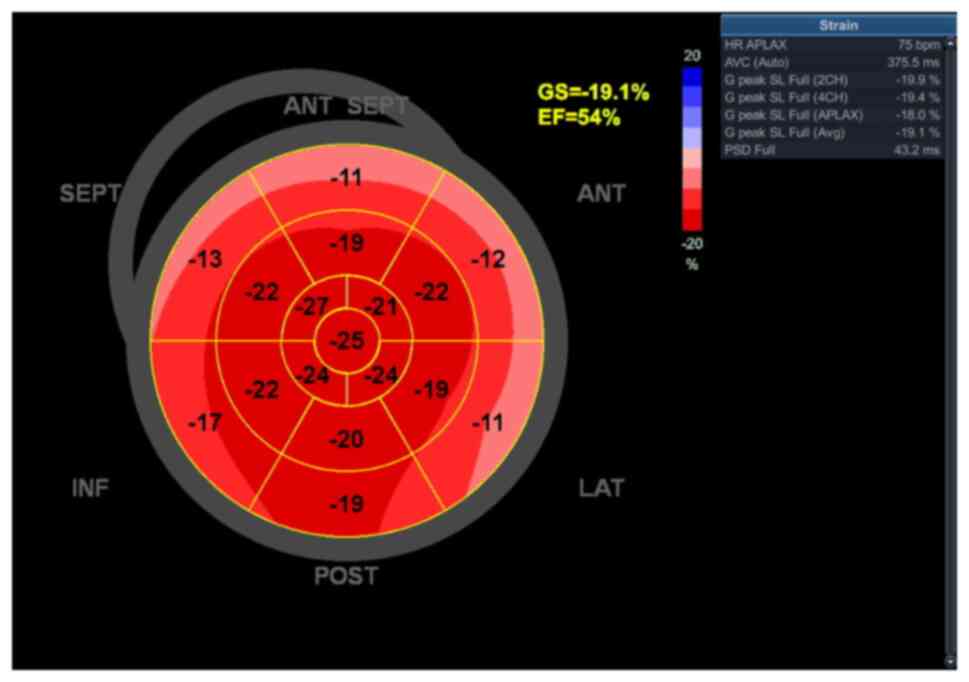Select the AVC (Auto) measurement row
The image size is (969, 682).
[x=832, y=62]
